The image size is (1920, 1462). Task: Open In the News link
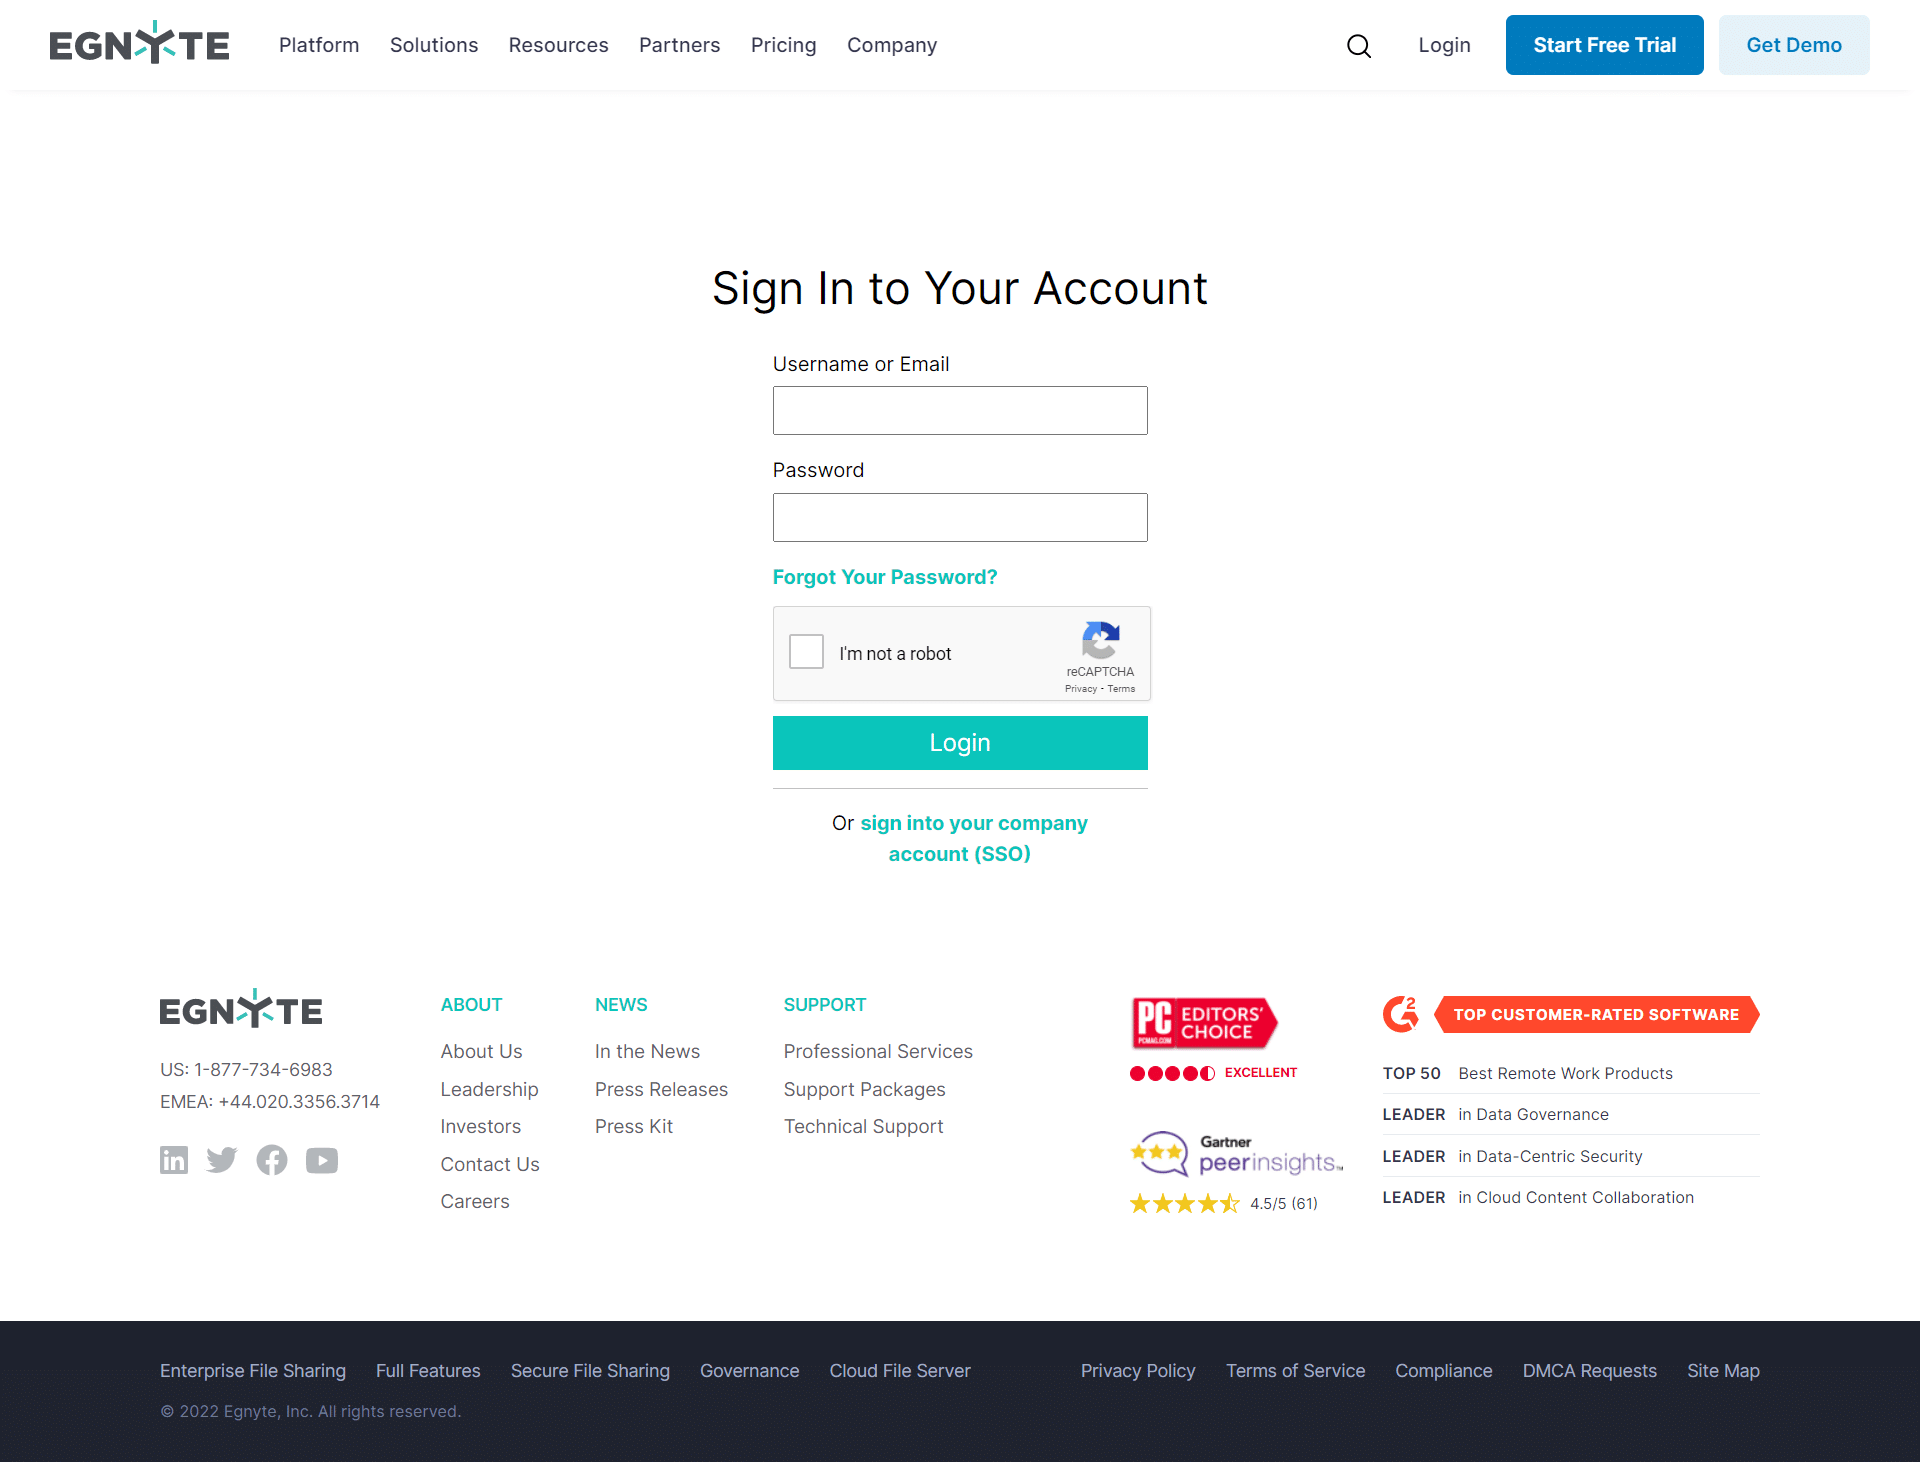coord(647,1051)
